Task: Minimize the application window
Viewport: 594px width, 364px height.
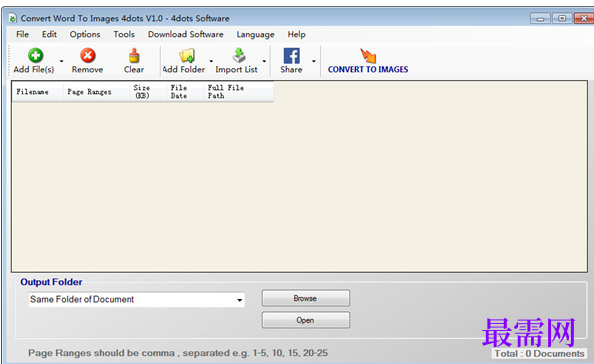Action: [x=541, y=18]
